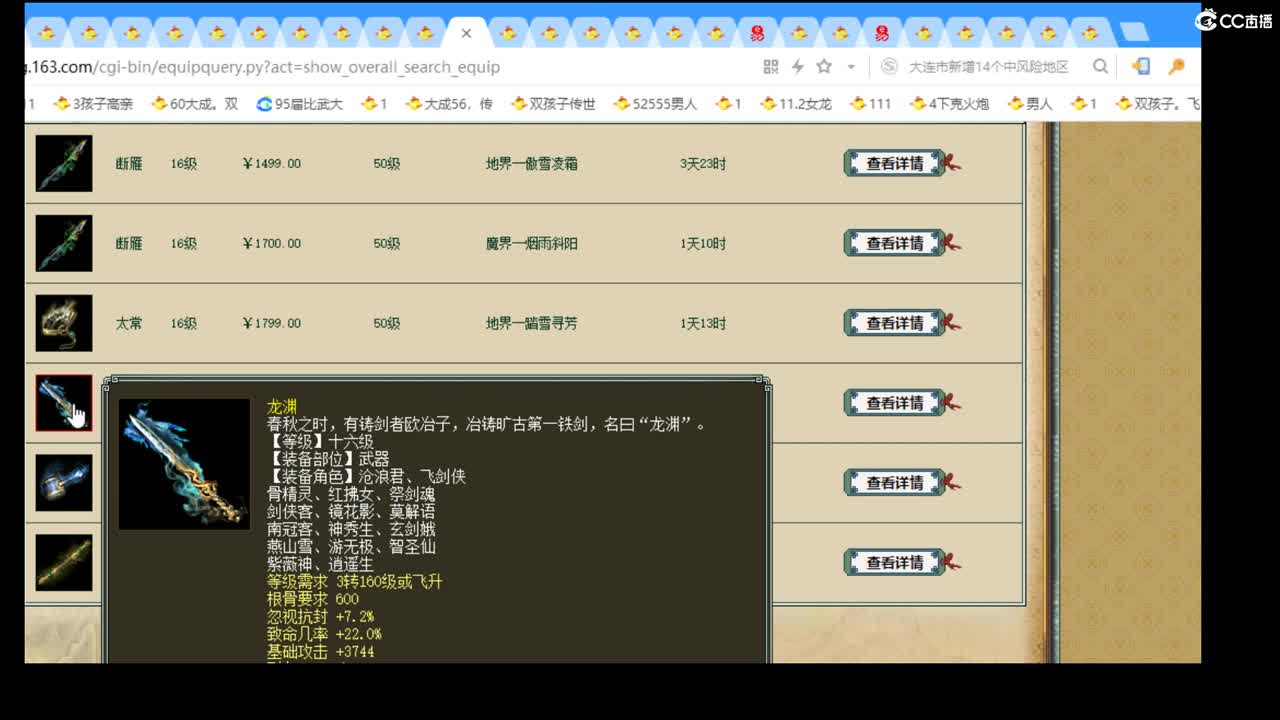The width and height of the screenshot is (1280, 720).
Task: Open the 双孩子传世 bookmark
Action: coord(553,103)
